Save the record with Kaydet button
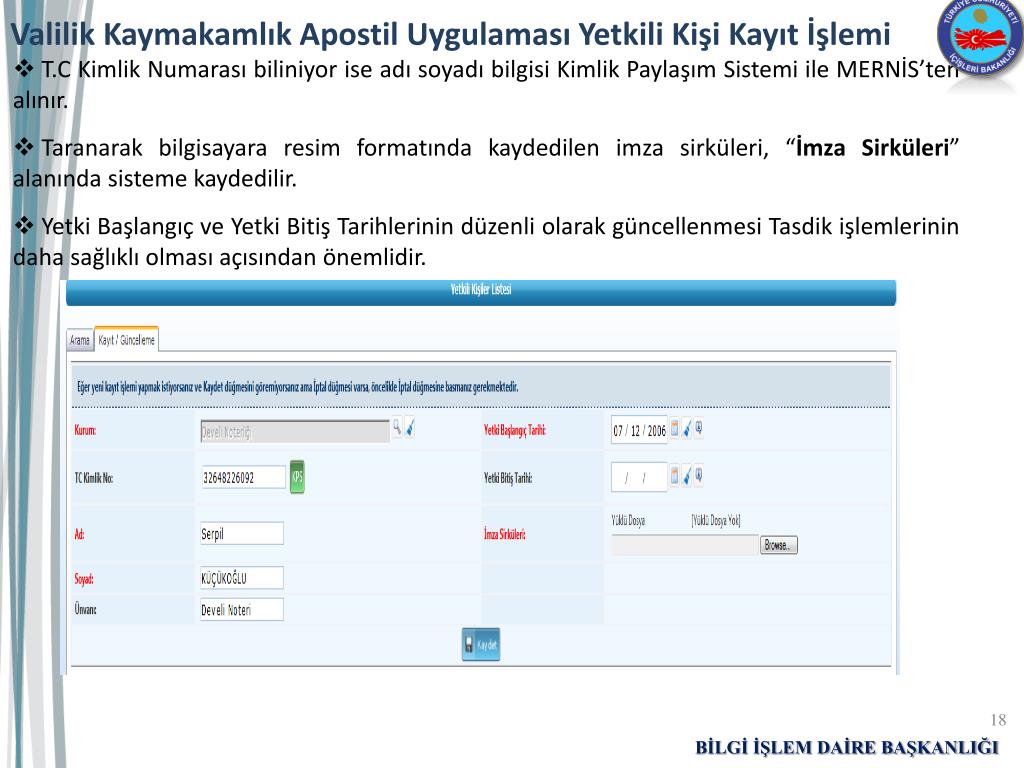The image size is (1024, 768). tap(481, 645)
